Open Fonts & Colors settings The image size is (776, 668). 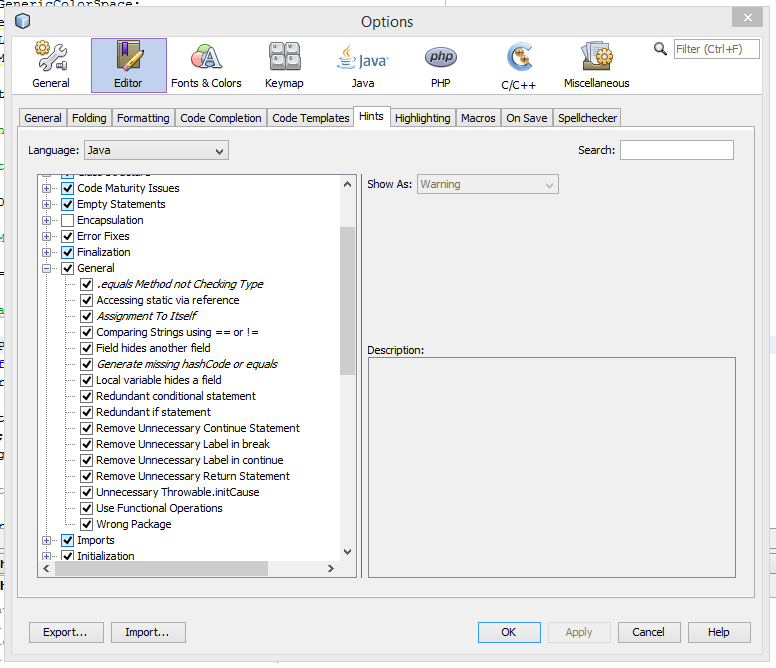pyautogui.click(x=206, y=65)
